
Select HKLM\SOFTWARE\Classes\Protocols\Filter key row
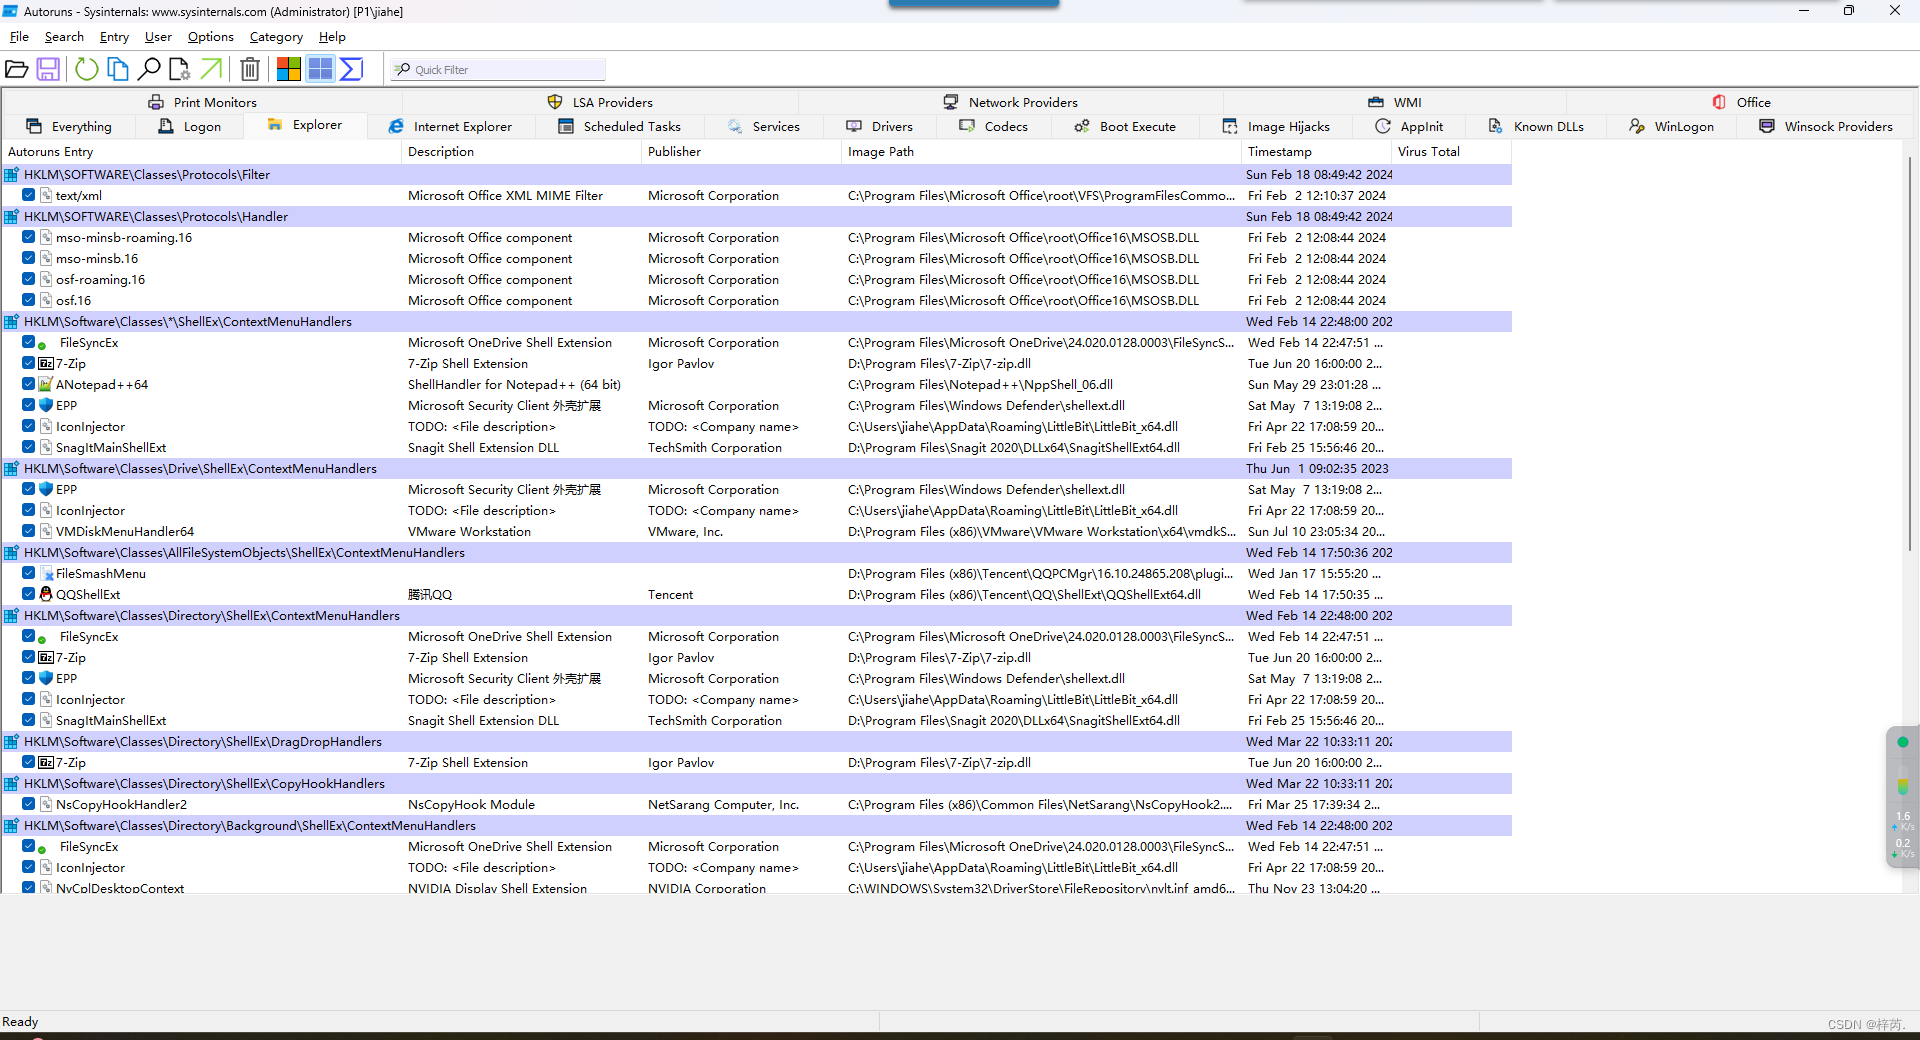click(756, 174)
